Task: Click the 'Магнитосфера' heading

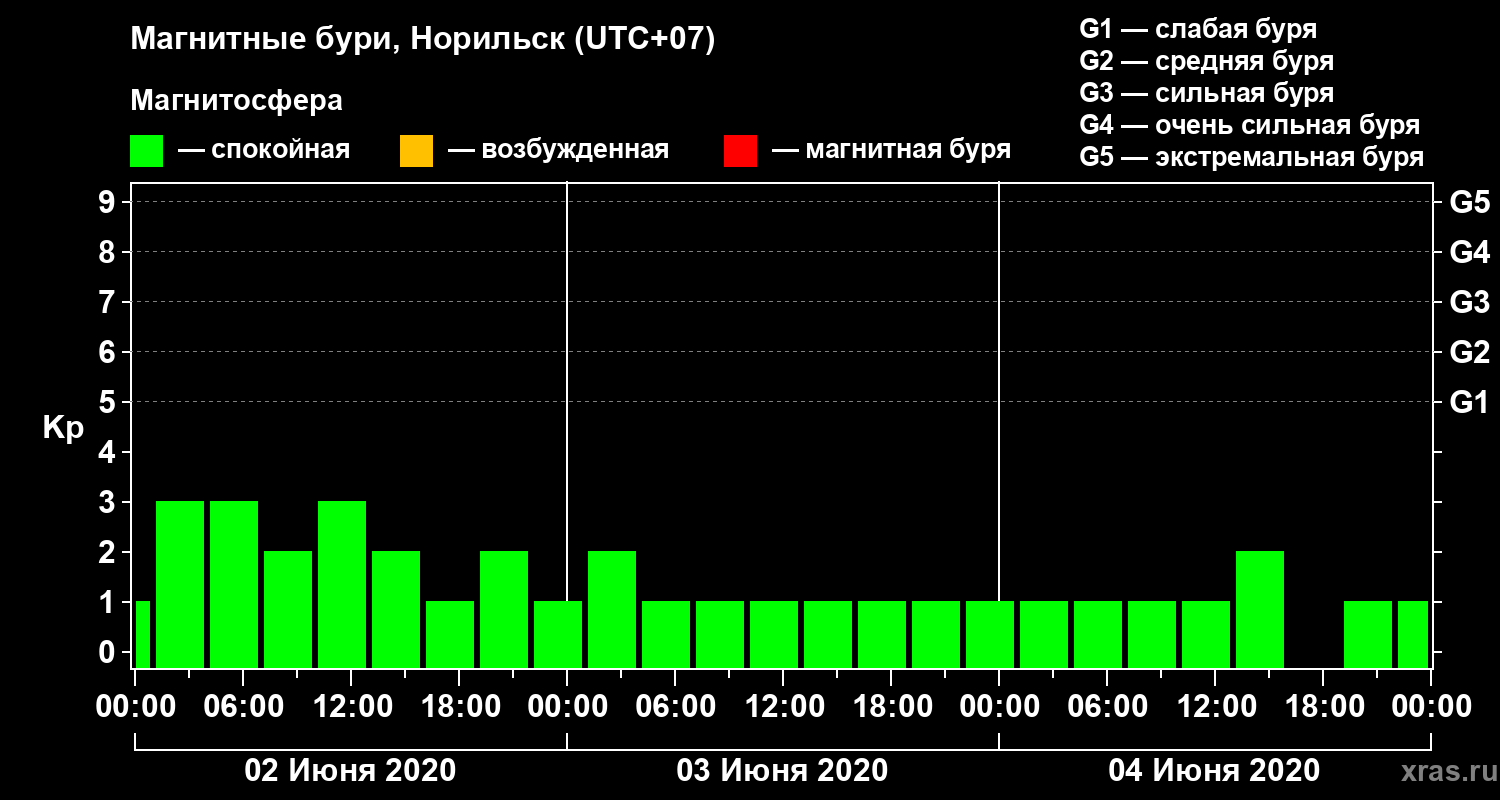Action: [236, 101]
